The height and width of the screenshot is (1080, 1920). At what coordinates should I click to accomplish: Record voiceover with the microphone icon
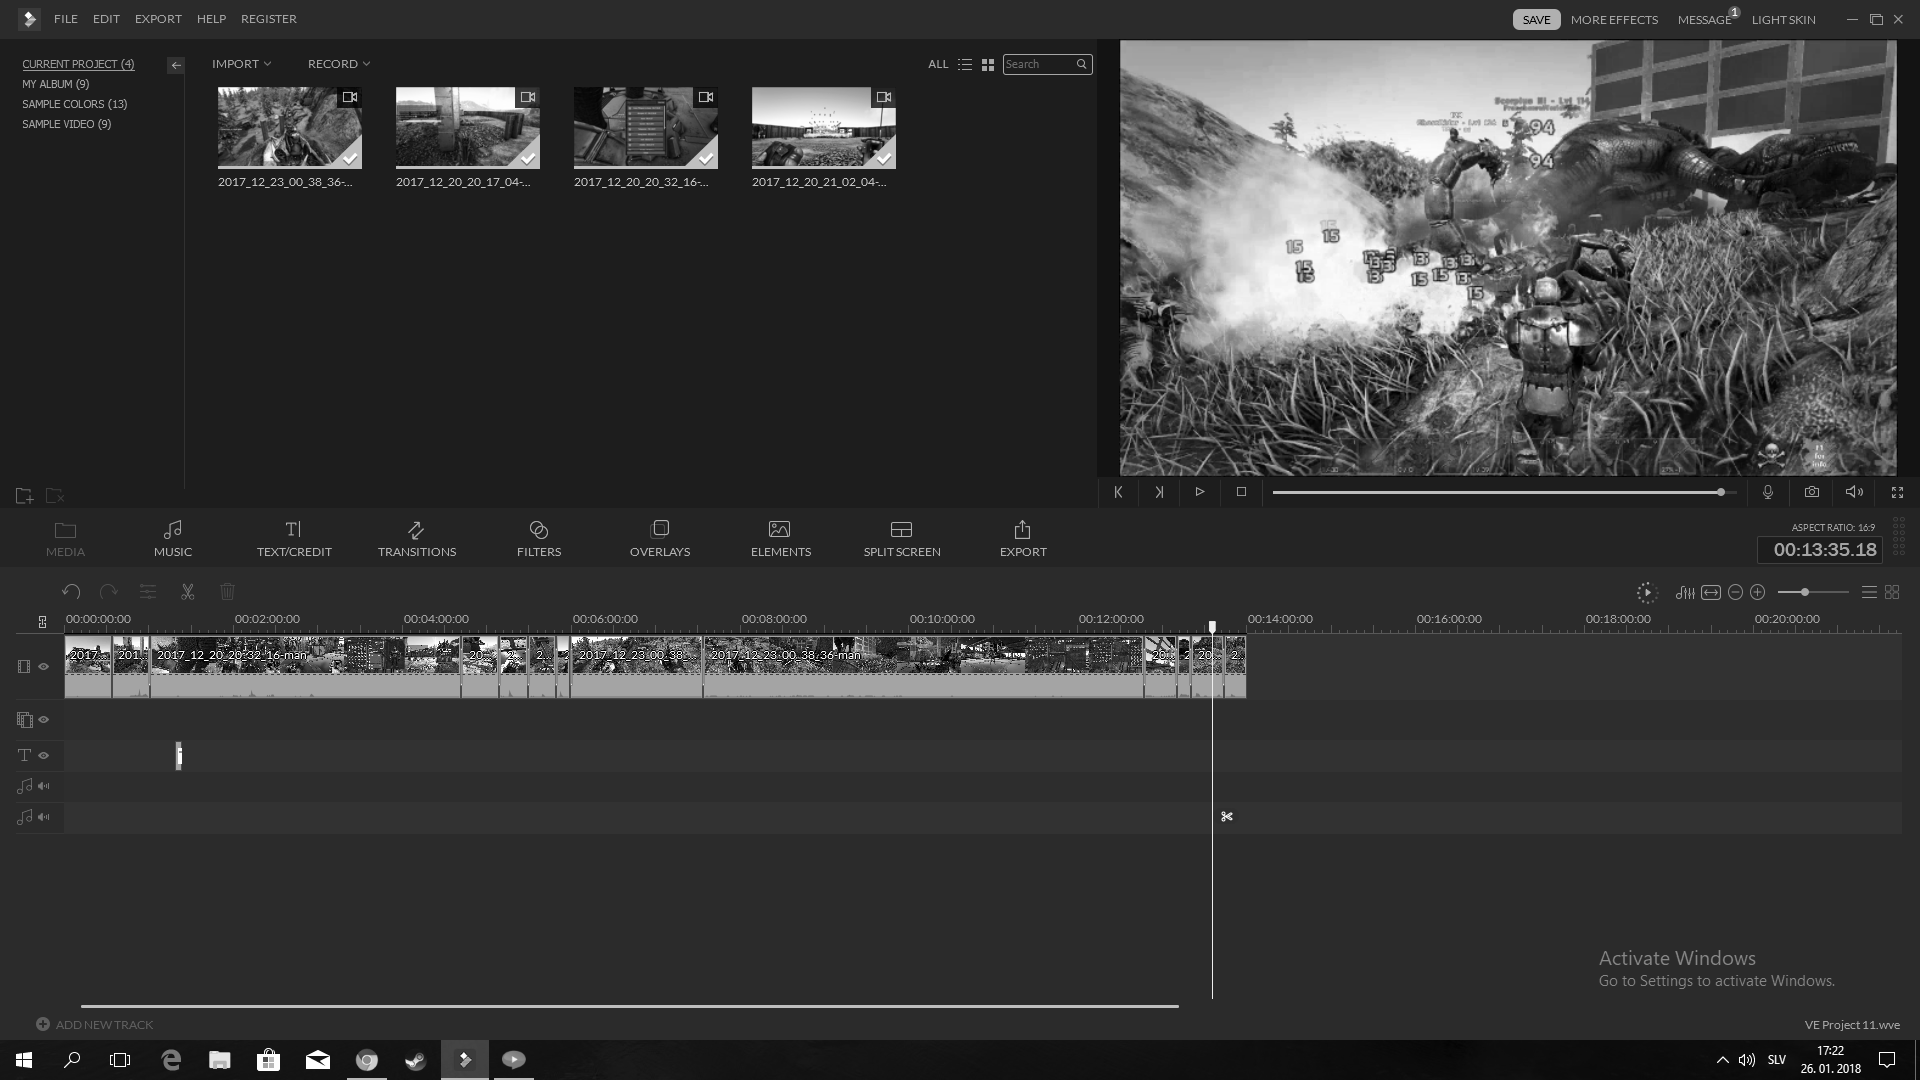pos(1767,492)
